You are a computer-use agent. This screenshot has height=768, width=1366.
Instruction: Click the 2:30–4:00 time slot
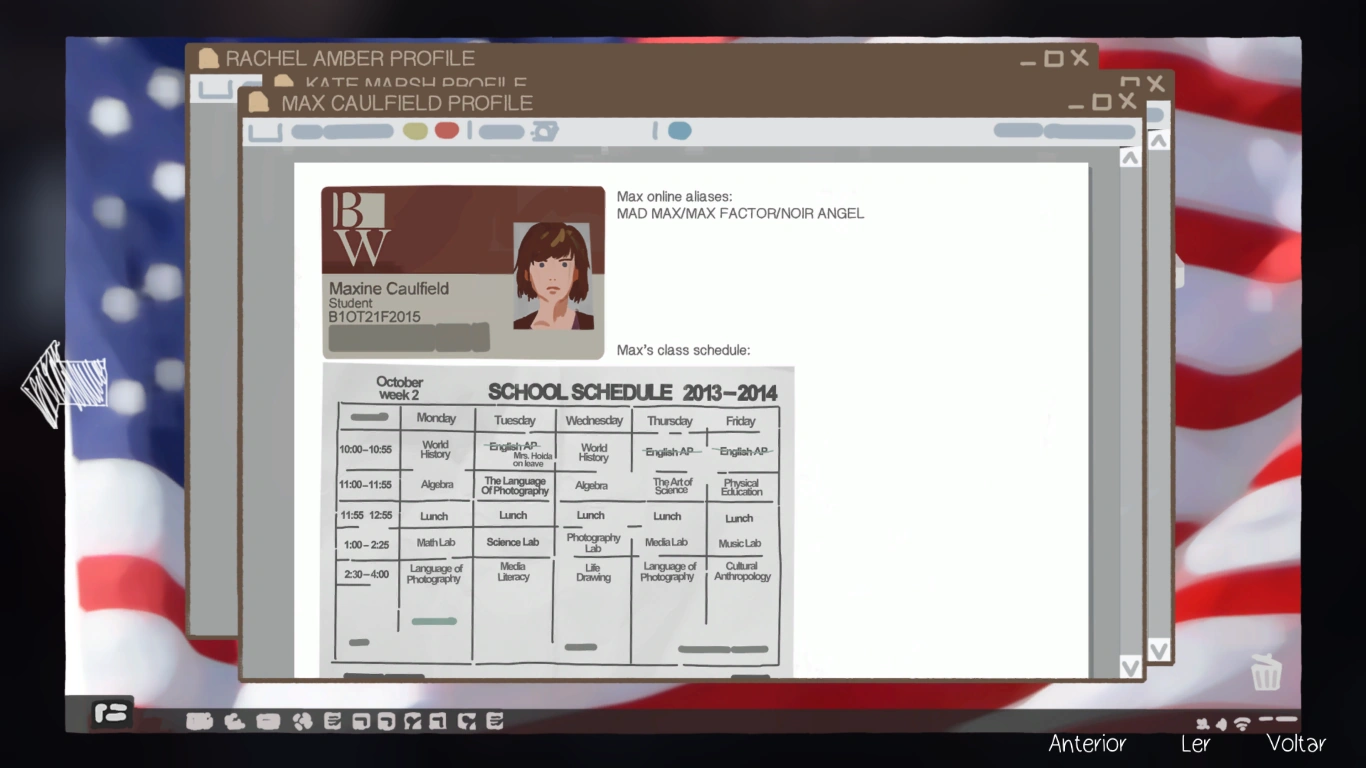click(x=366, y=575)
